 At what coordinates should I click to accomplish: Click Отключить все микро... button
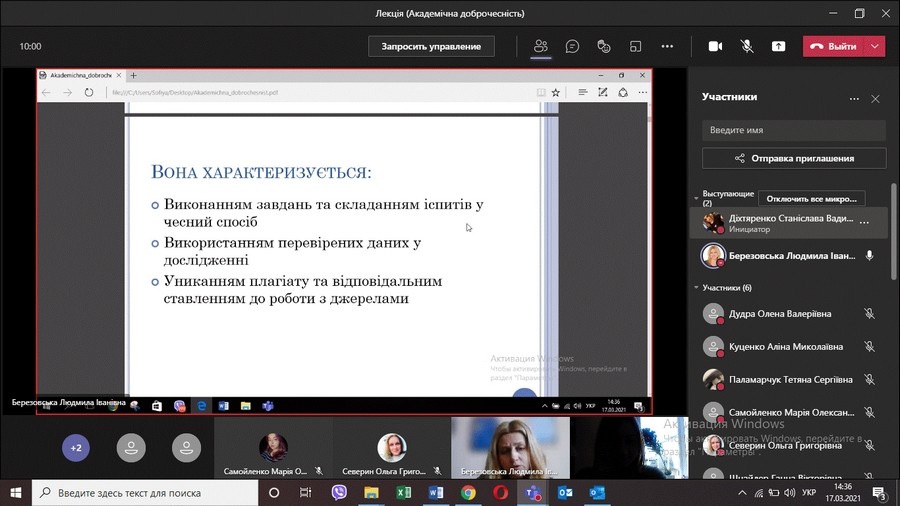click(812, 199)
